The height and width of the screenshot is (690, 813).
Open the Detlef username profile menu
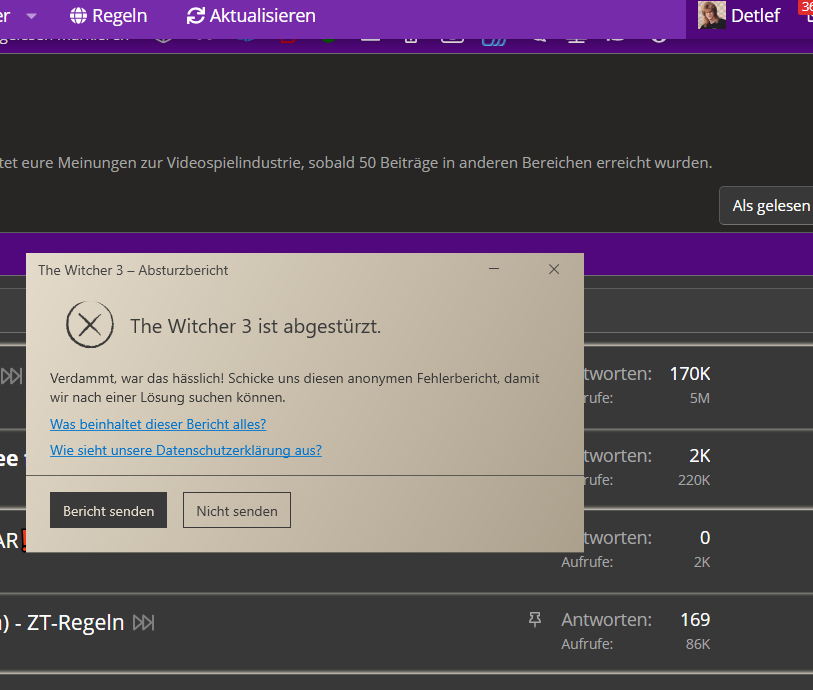[755, 16]
